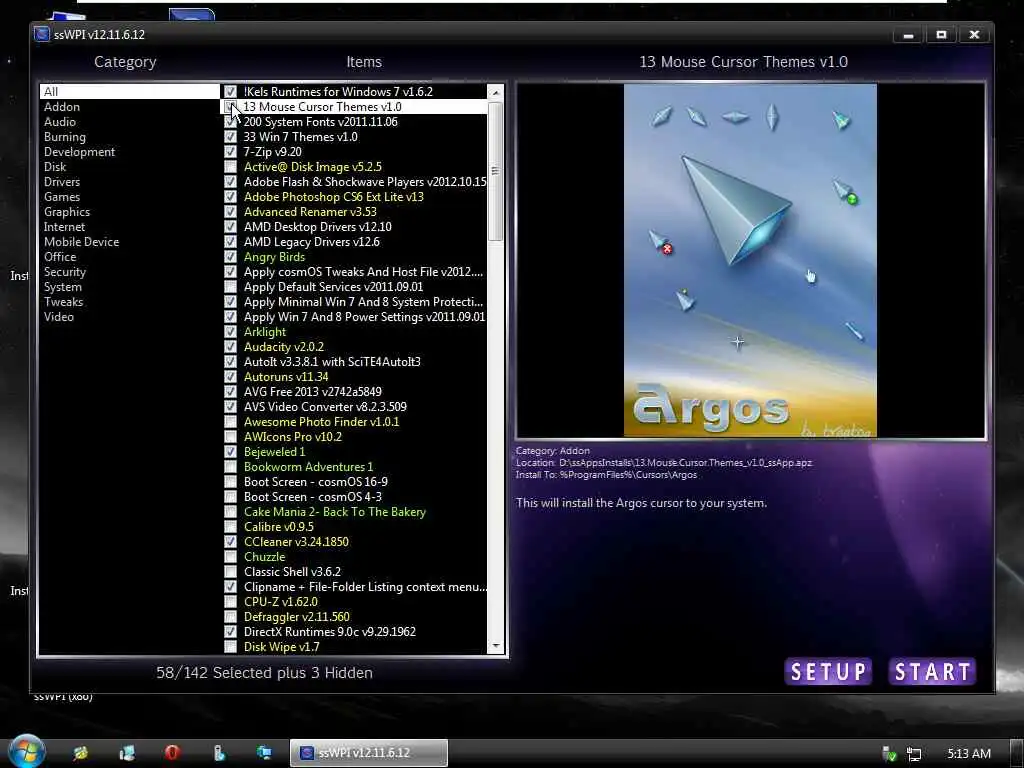
Task: Select 'CPU-Z v1.62.0' list item
Action: tap(281, 601)
